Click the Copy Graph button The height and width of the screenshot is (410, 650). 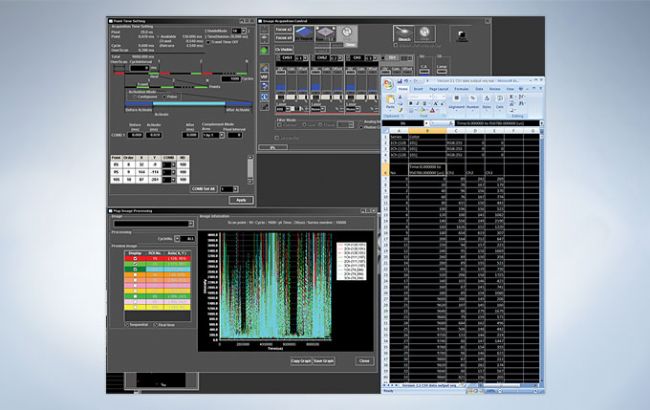pos(300,360)
